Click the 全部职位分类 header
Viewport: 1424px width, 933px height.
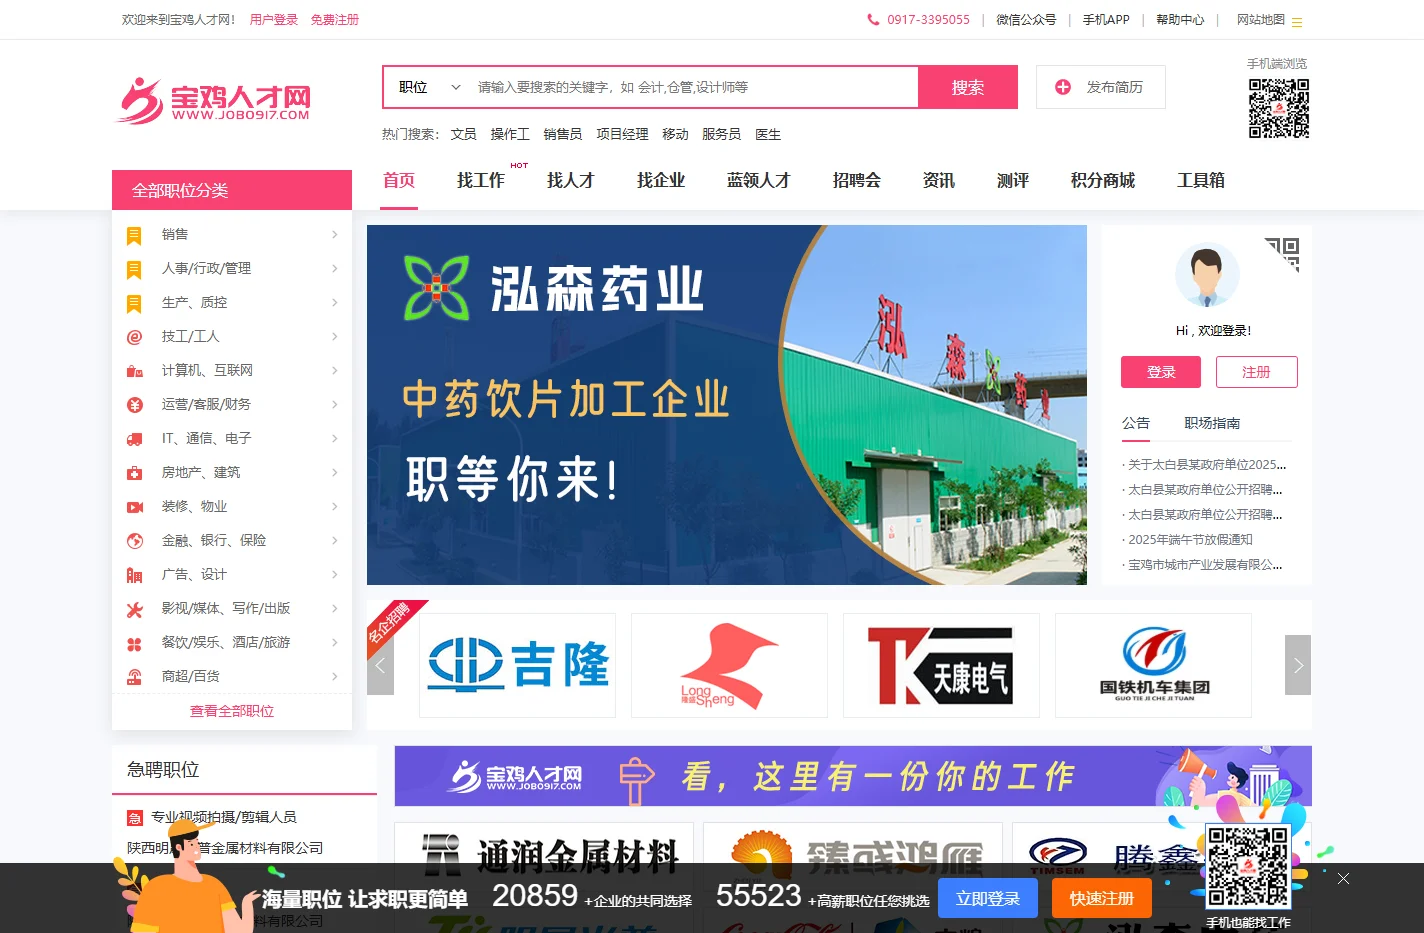point(232,190)
